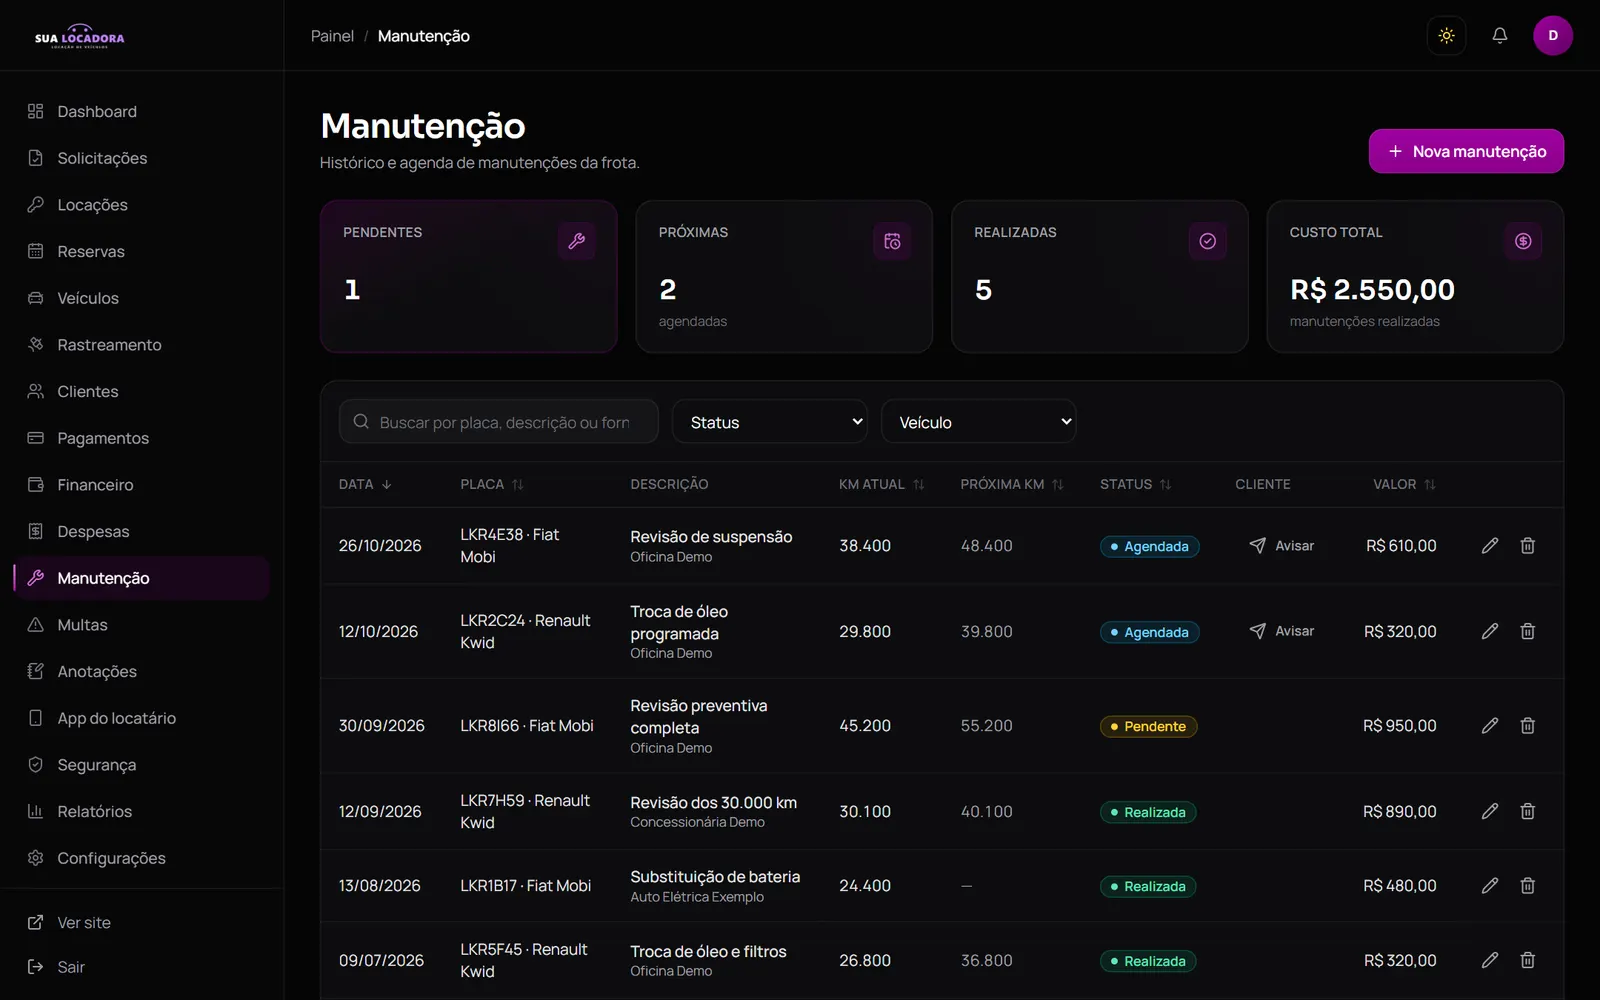
Task: Delete the Troca de óleo programada row
Action: pos(1527,631)
